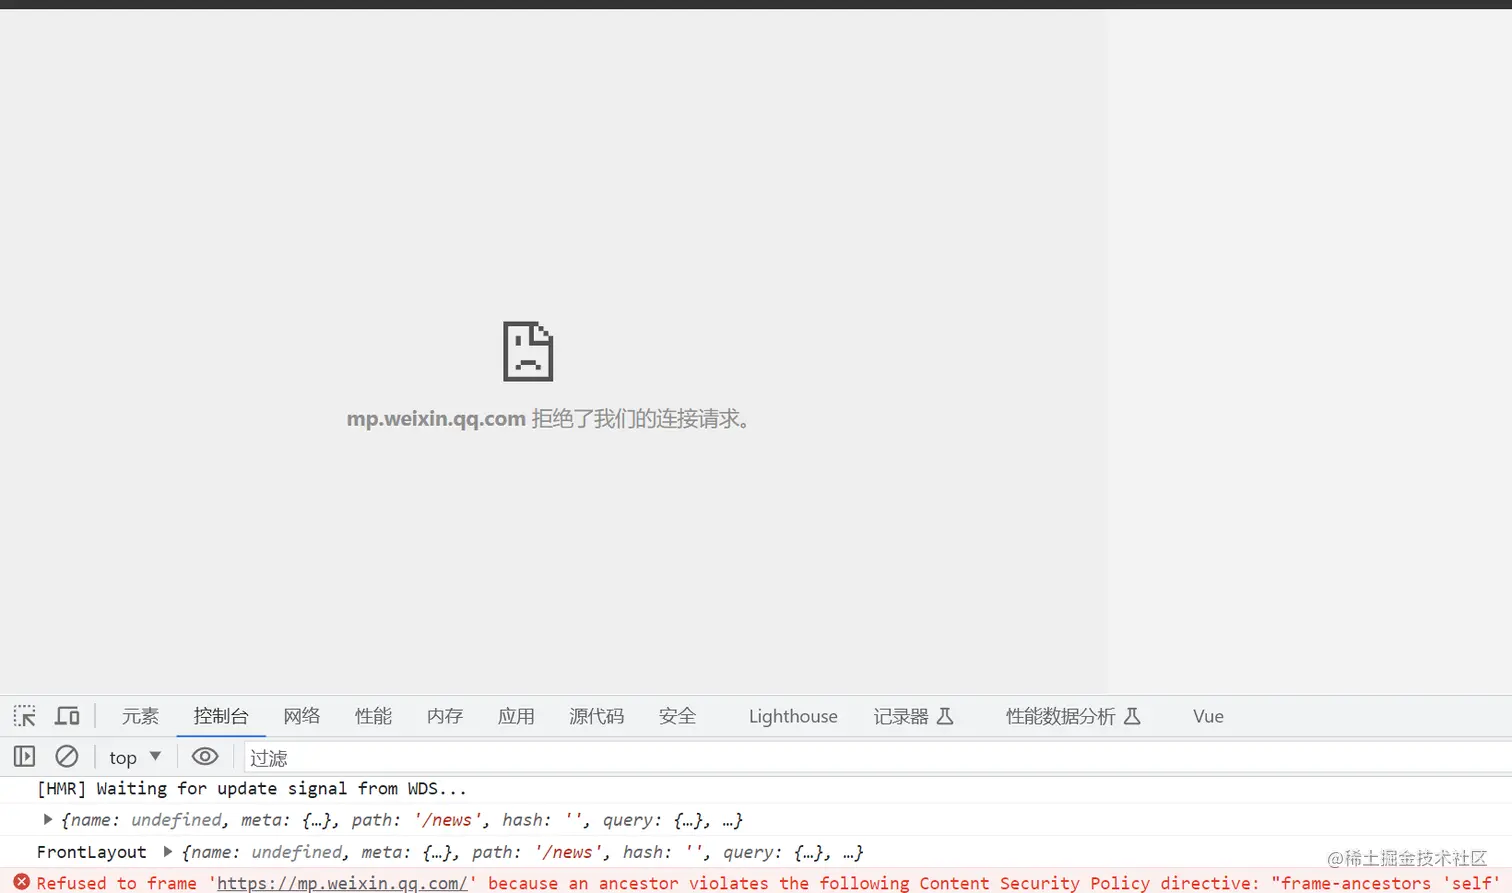
Task: Select the 控制台 tab
Action: [221, 716]
